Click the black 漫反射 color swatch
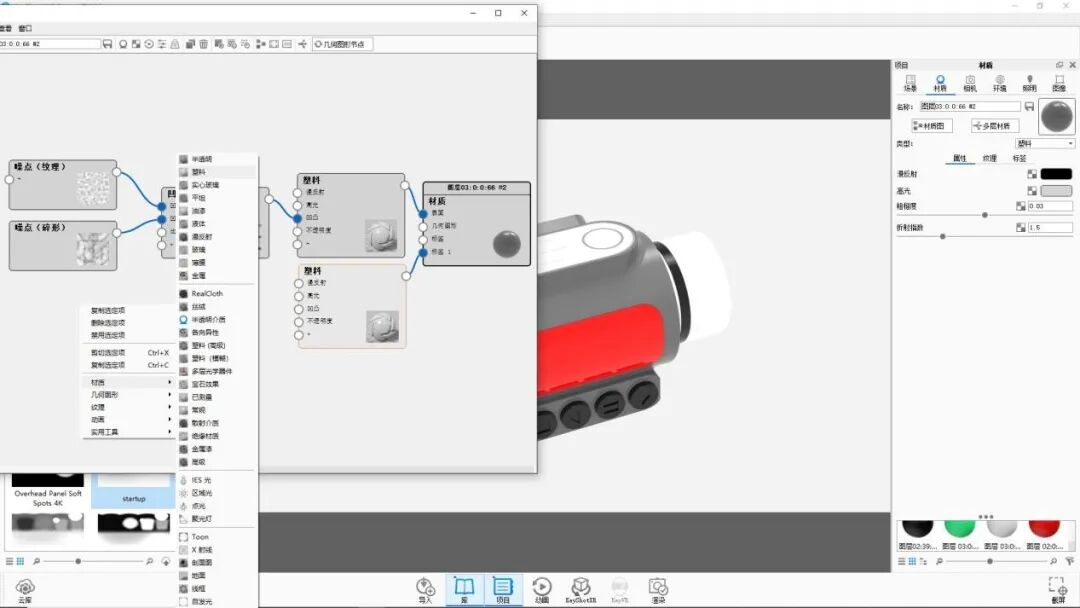The width and height of the screenshot is (1080, 608). (1056, 174)
